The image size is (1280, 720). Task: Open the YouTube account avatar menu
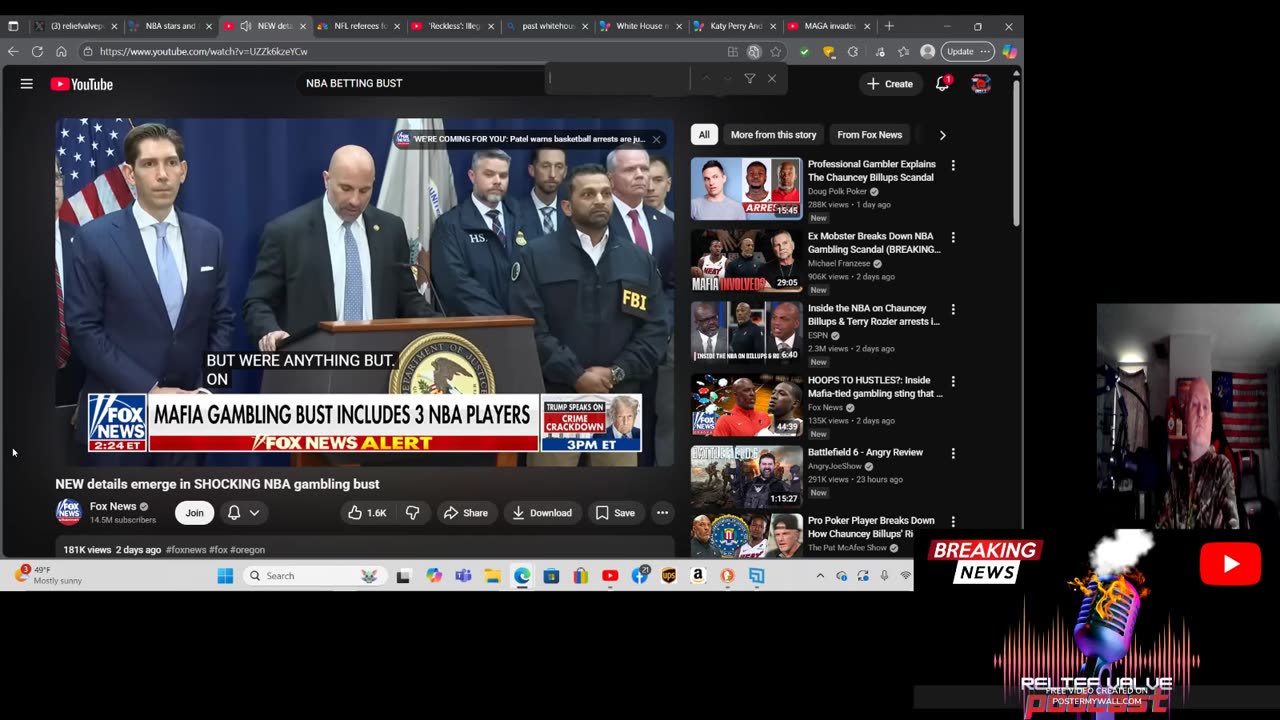981,84
